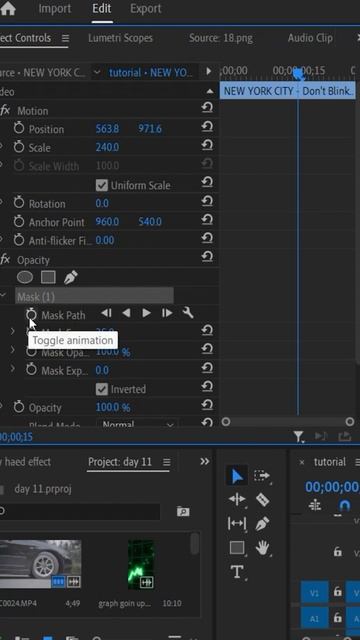Image resolution: width=360 pixels, height=640 pixels.
Task: Go to the Home screen icon
Action: 7,9
